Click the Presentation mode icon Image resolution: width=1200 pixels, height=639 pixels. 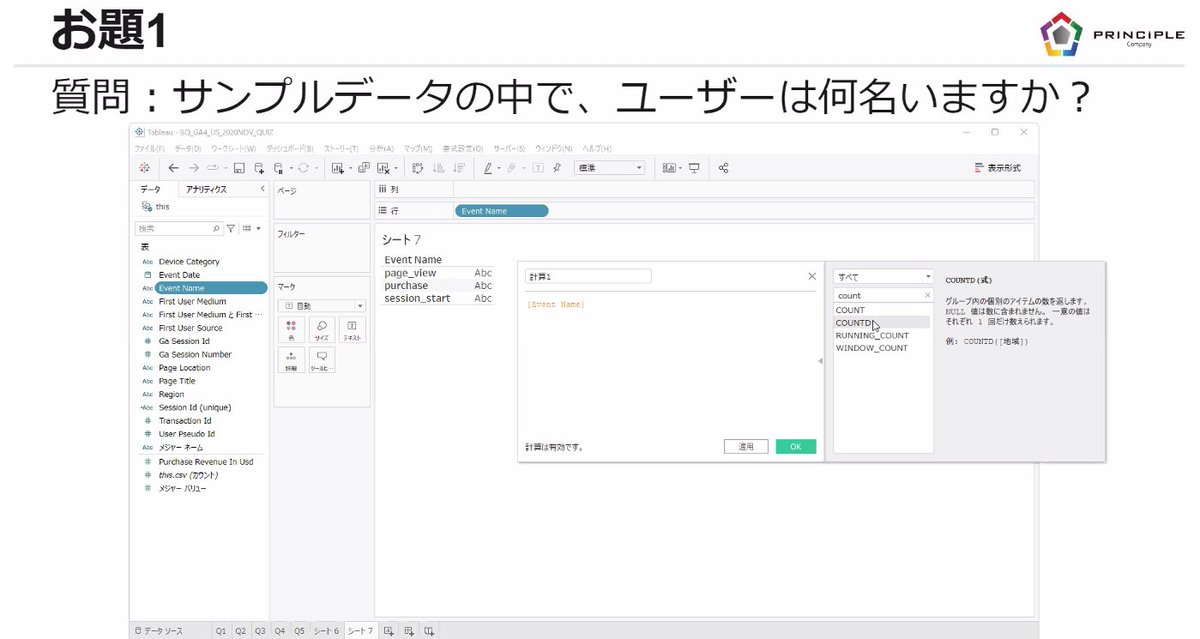point(694,168)
